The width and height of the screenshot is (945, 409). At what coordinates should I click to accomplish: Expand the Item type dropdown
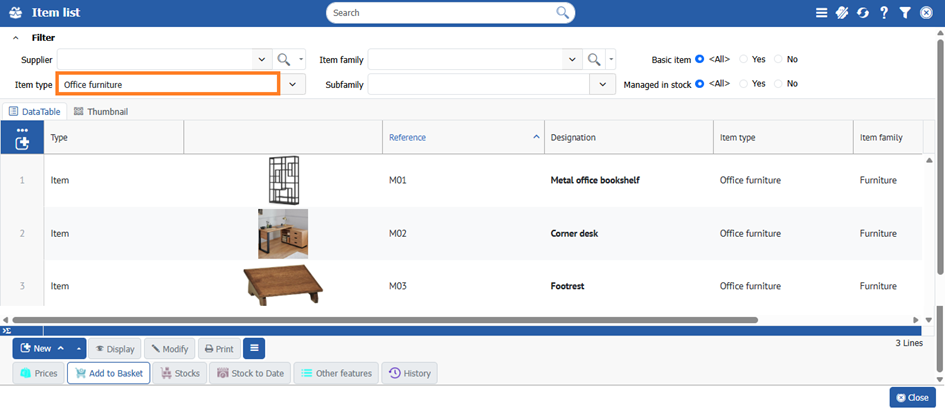coord(292,85)
